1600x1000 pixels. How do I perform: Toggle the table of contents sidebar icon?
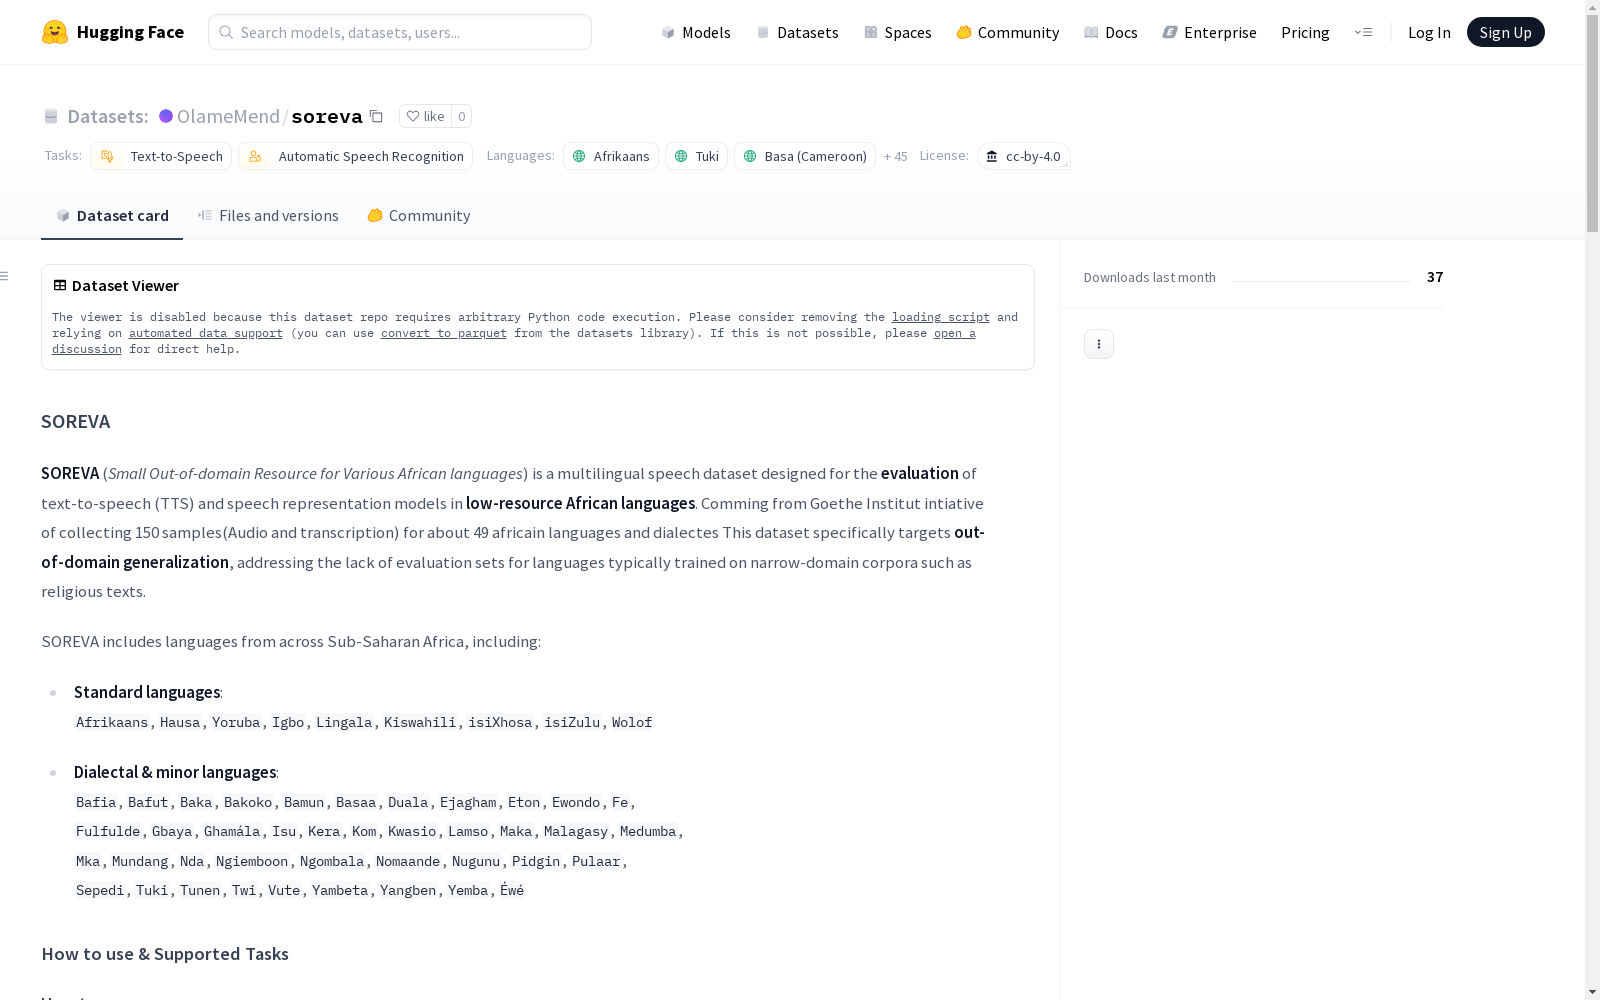(5, 276)
